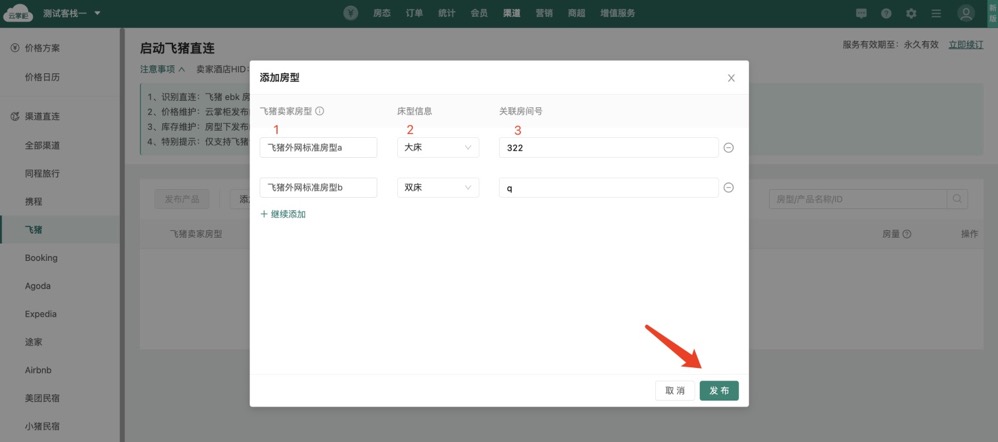The width and height of the screenshot is (998, 442).
Task: Remove the second room type row
Action: click(729, 188)
